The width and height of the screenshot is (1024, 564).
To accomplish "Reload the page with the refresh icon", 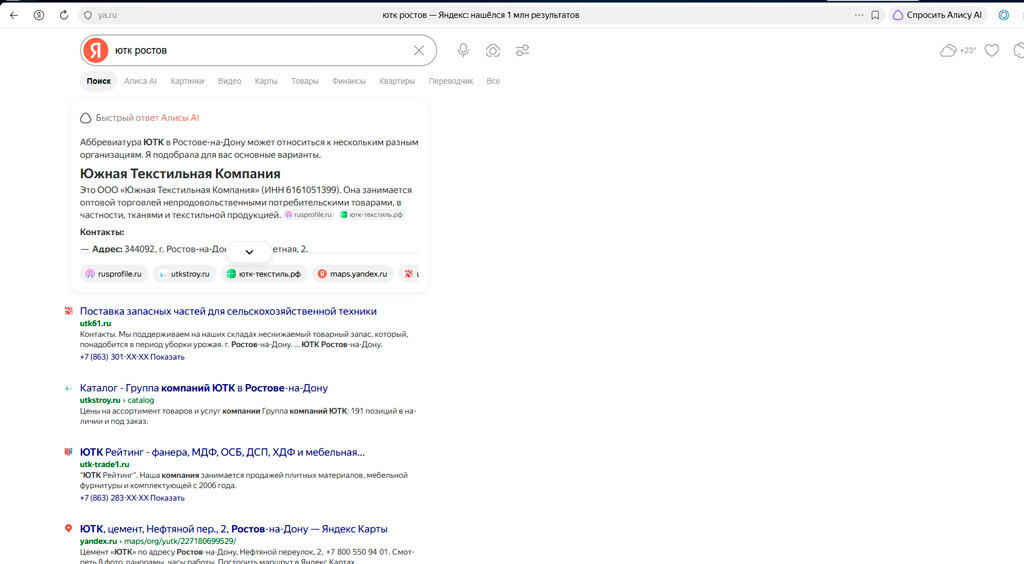I will [63, 15].
